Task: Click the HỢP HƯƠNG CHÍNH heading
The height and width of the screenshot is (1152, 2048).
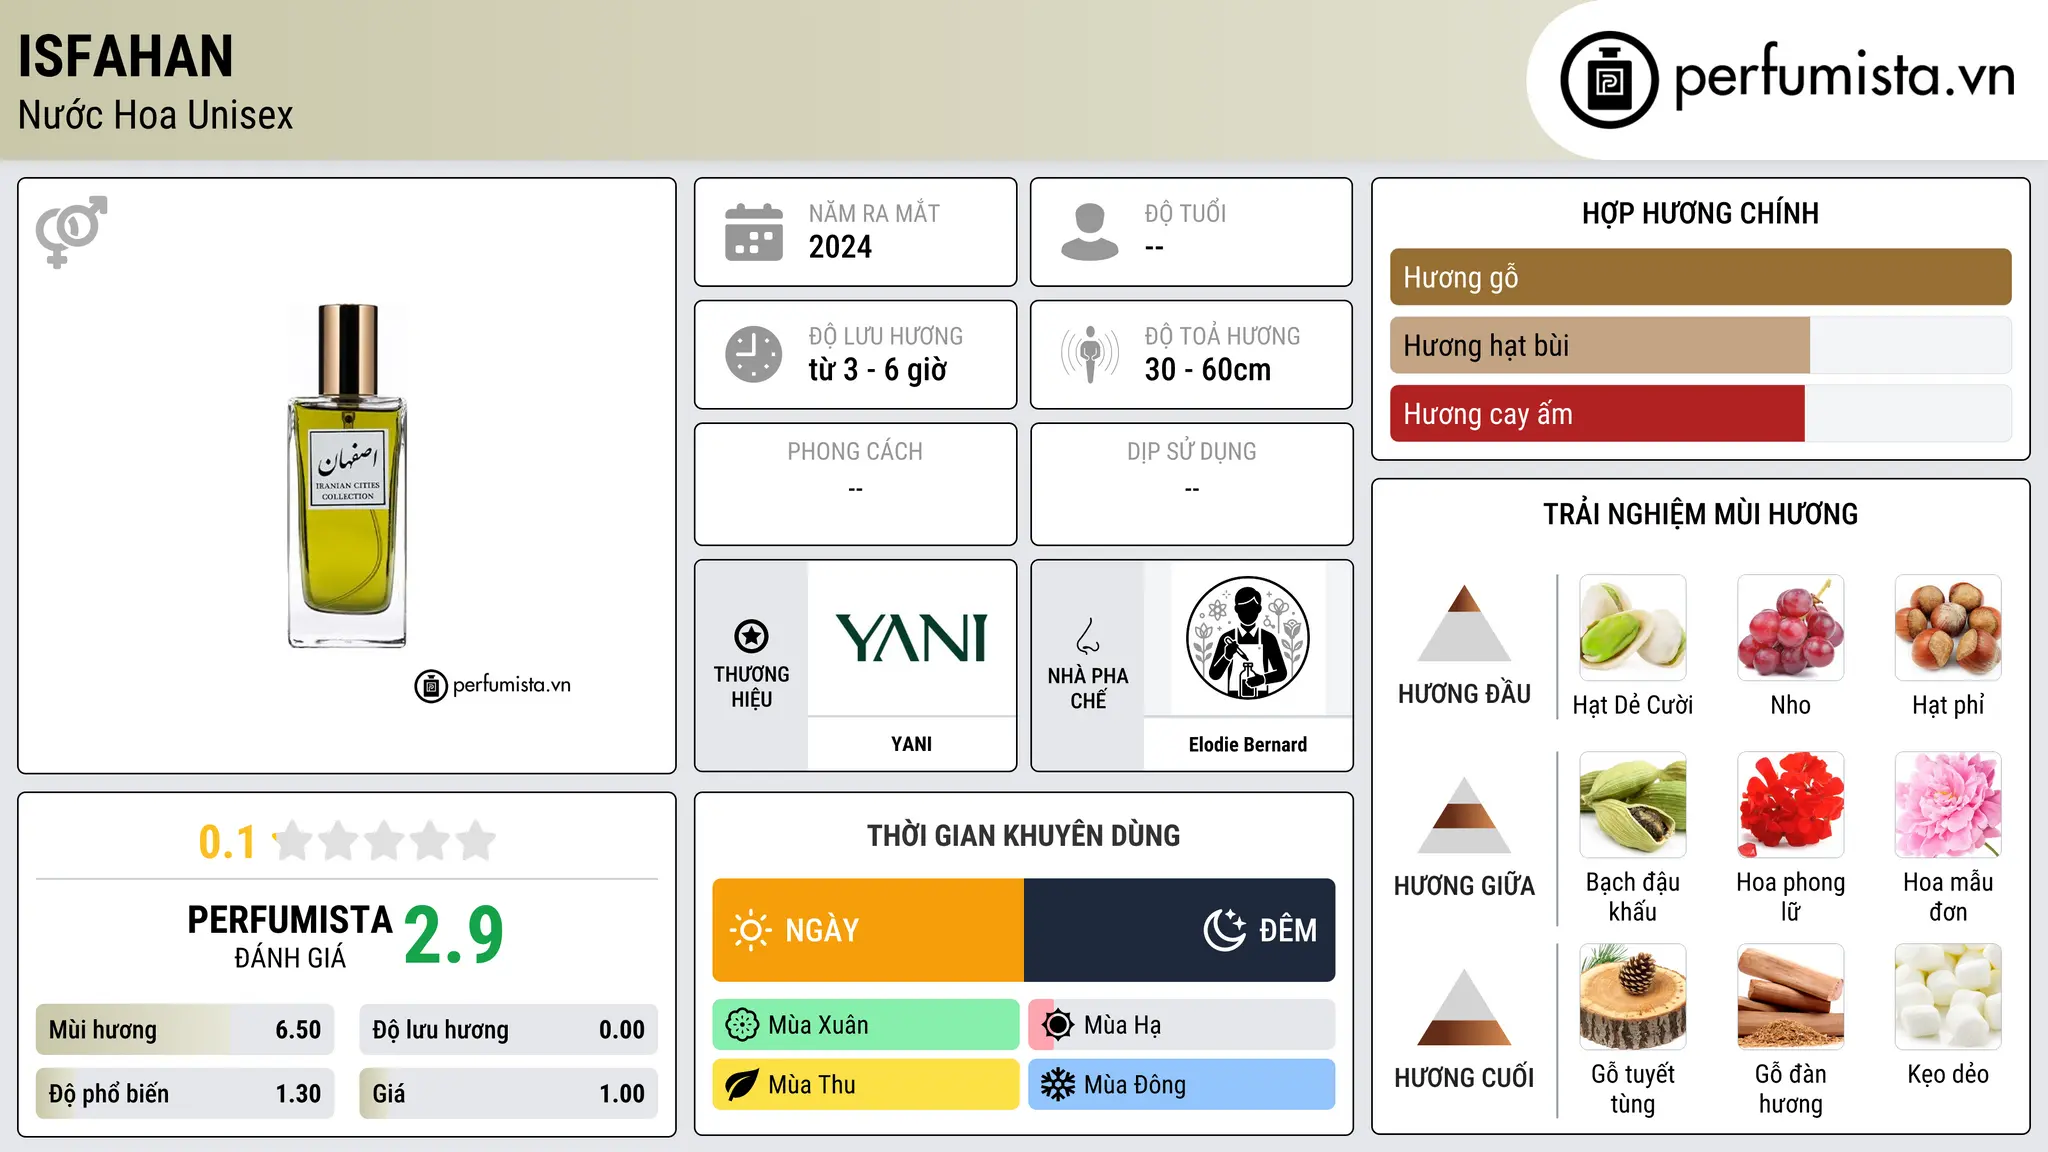Action: click(1700, 213)
